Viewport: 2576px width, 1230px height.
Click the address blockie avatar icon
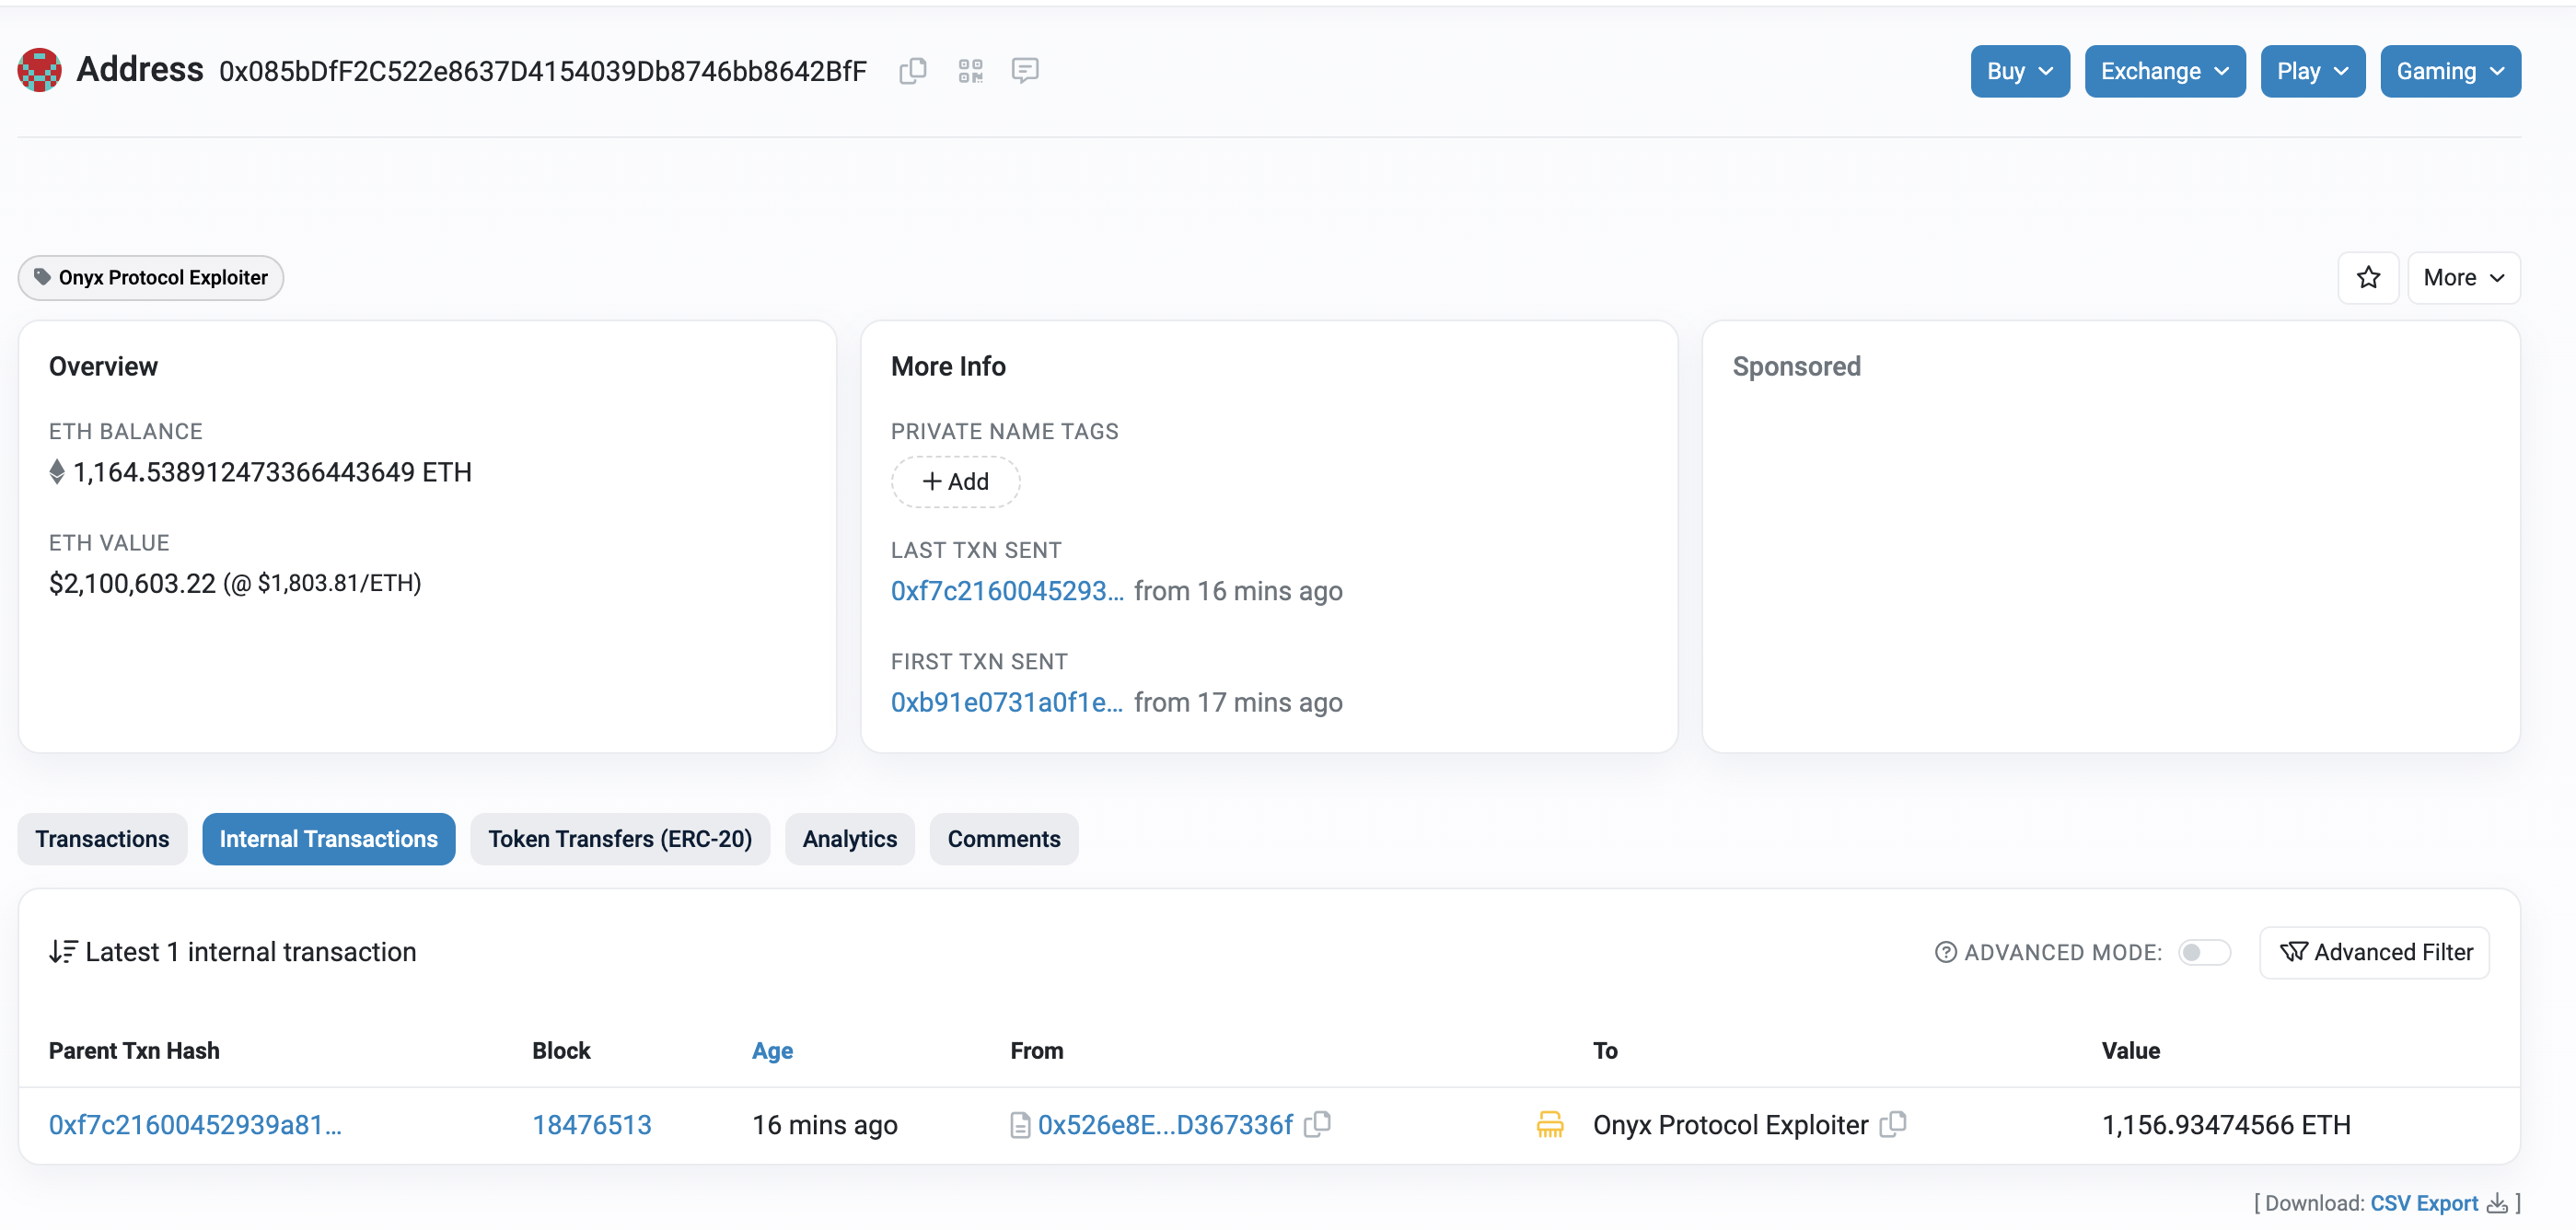(x=40, y=70)
